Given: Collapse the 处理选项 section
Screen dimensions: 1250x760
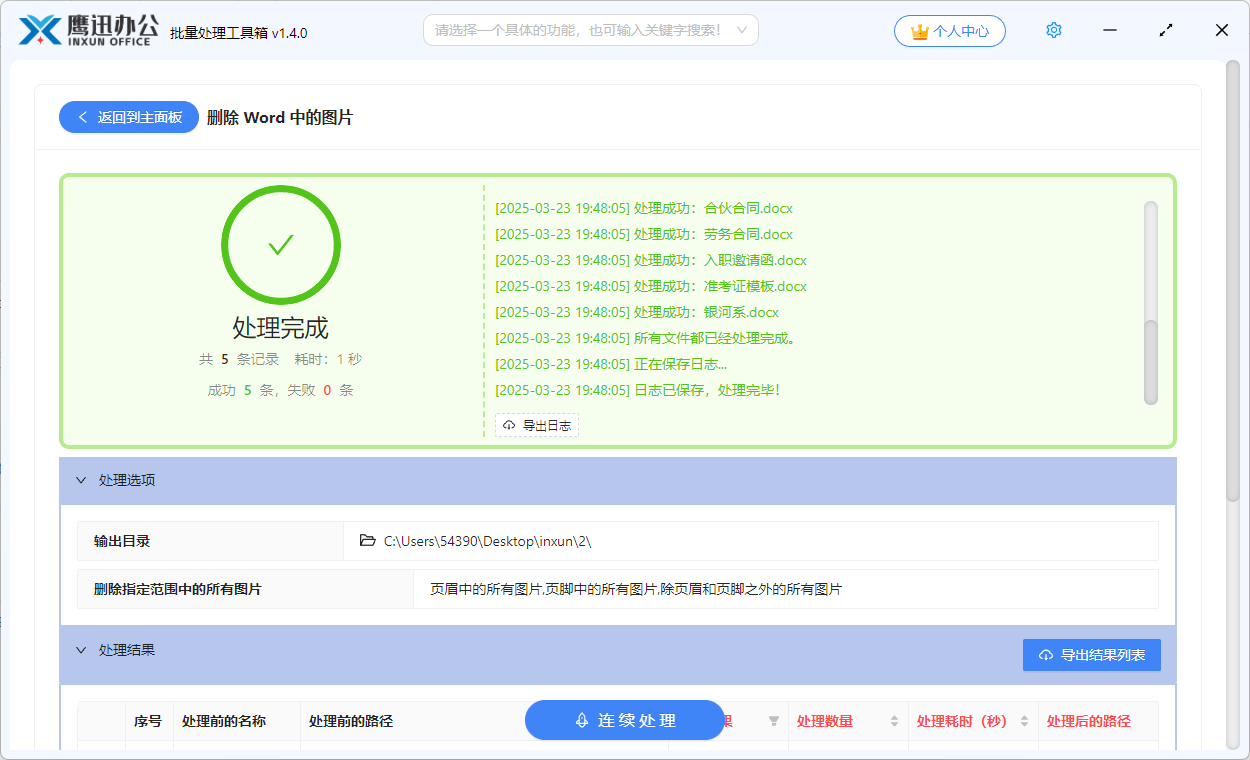Looking at the screenshot, I should click(82, 480).
